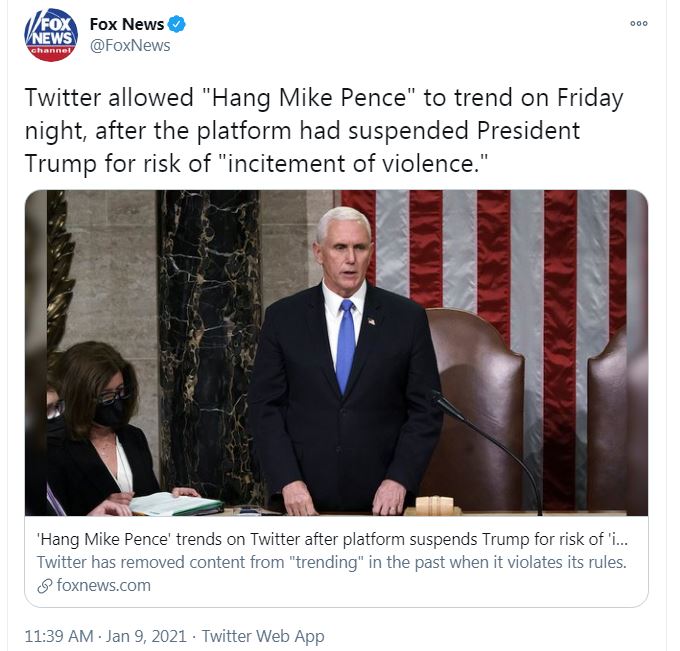Click the Fox News display name

pyautogui.click(x=127, y=24)
